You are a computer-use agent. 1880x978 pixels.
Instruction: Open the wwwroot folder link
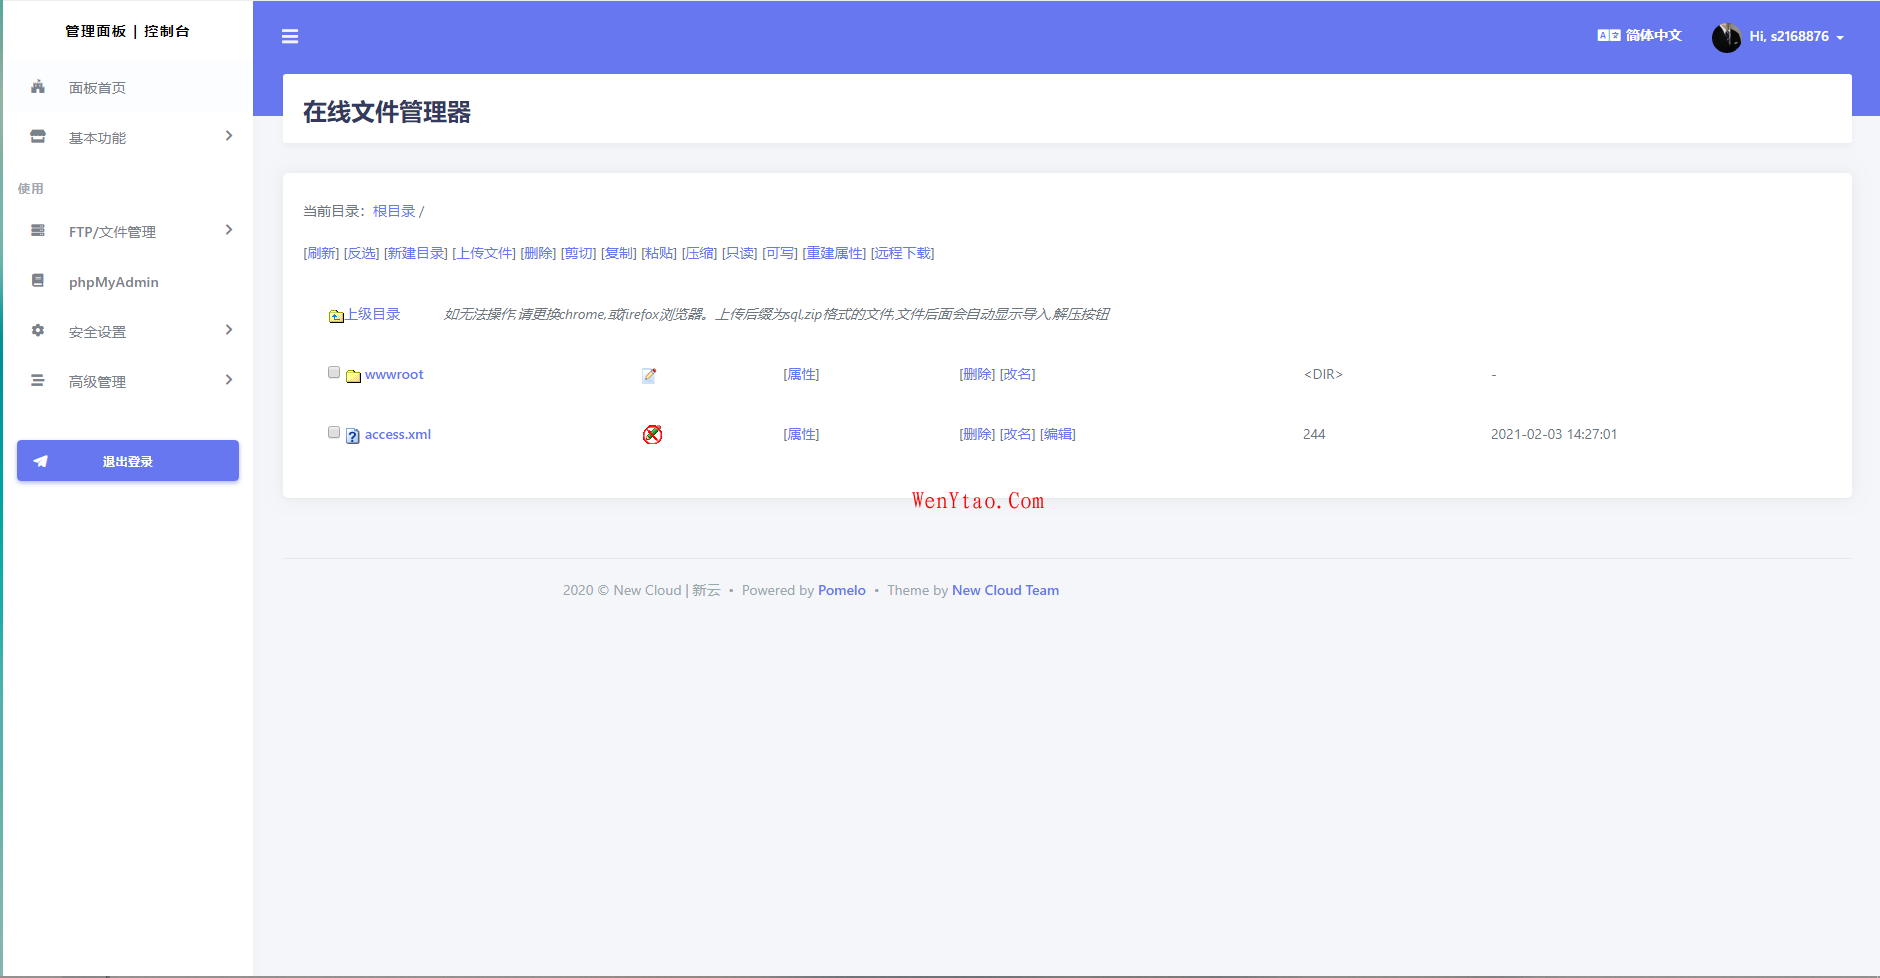click(x=394, y=374)
